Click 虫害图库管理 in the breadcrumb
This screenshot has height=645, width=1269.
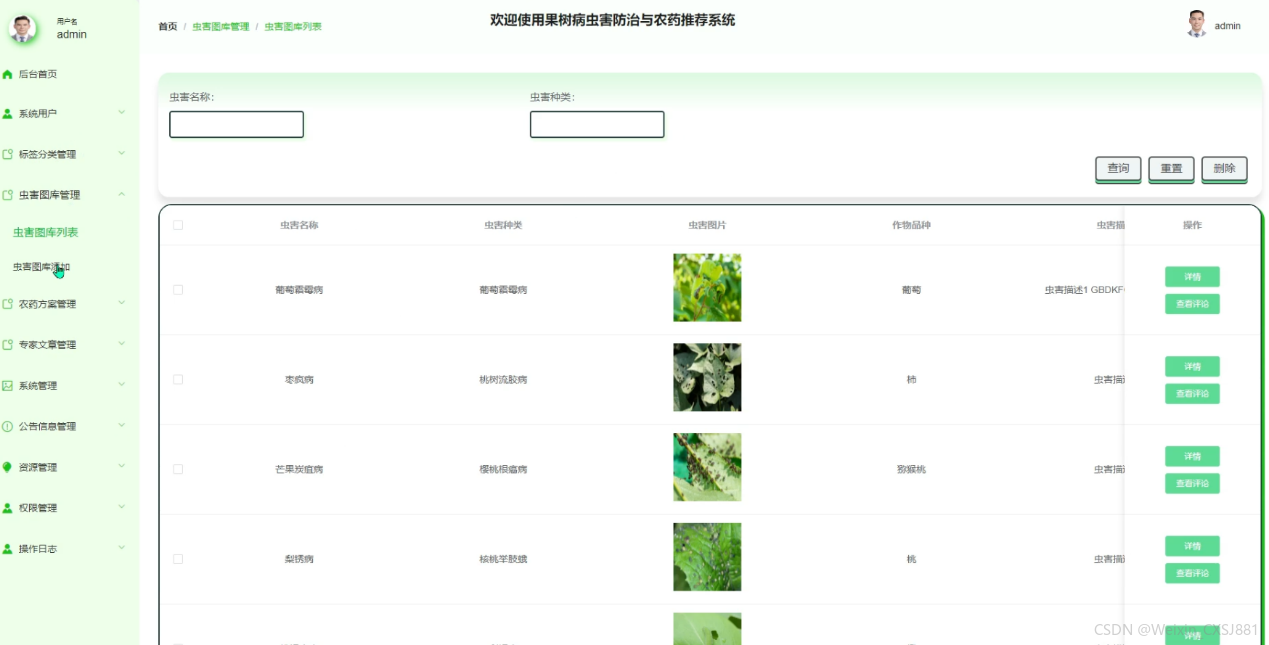click(221, 27)
